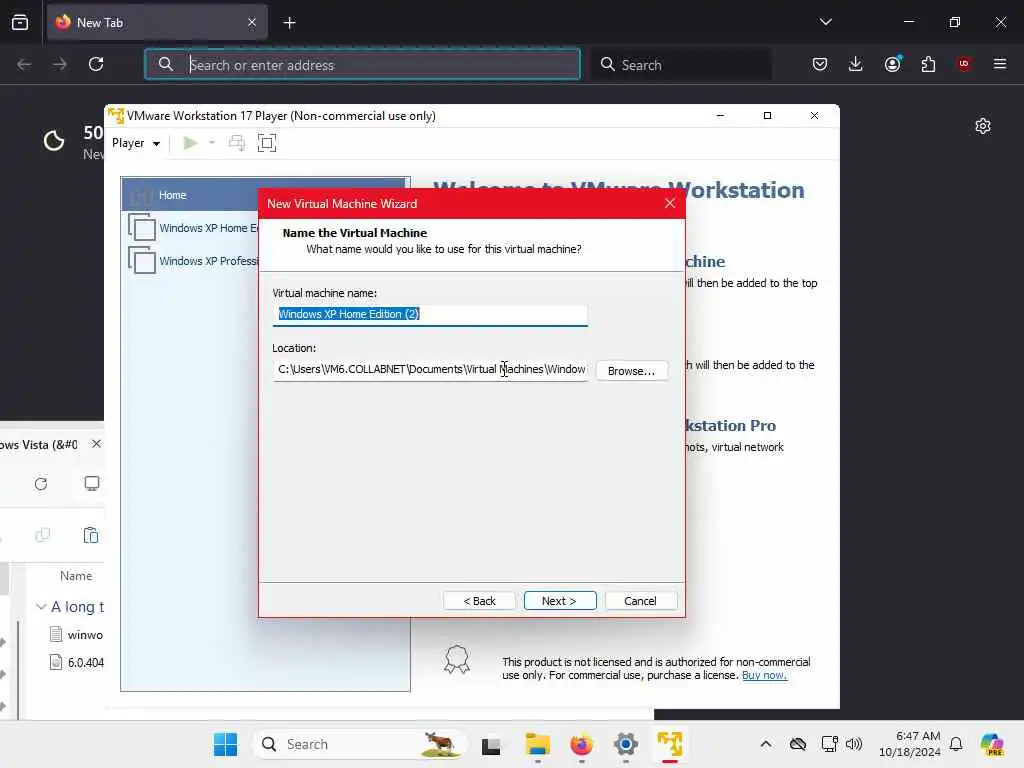Screen dimensions: 1024x768
Task: Select Windows XP Home Edition VM entry
Action: tap(195, 228)
